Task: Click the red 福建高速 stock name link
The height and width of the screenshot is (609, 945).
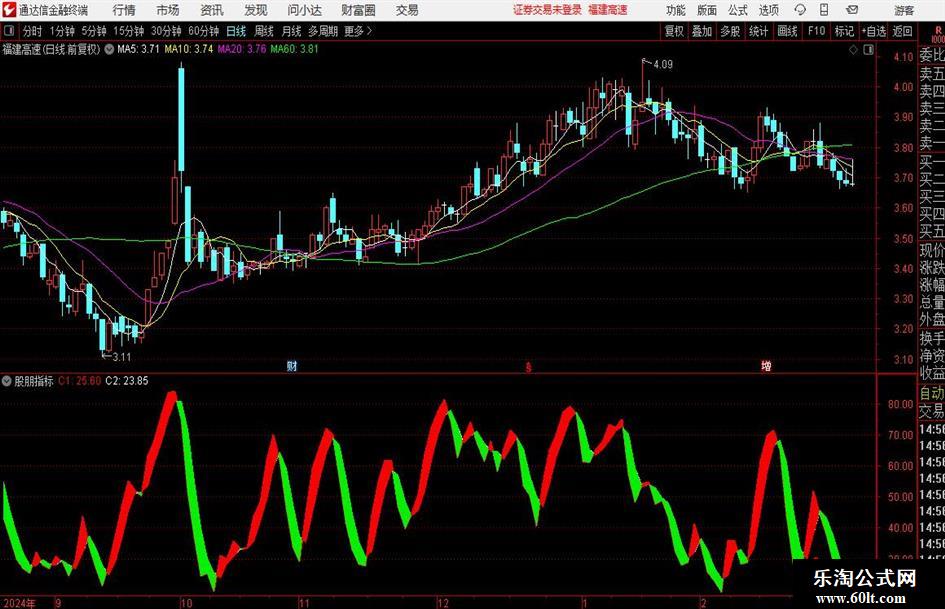Action: pos(608,10)
